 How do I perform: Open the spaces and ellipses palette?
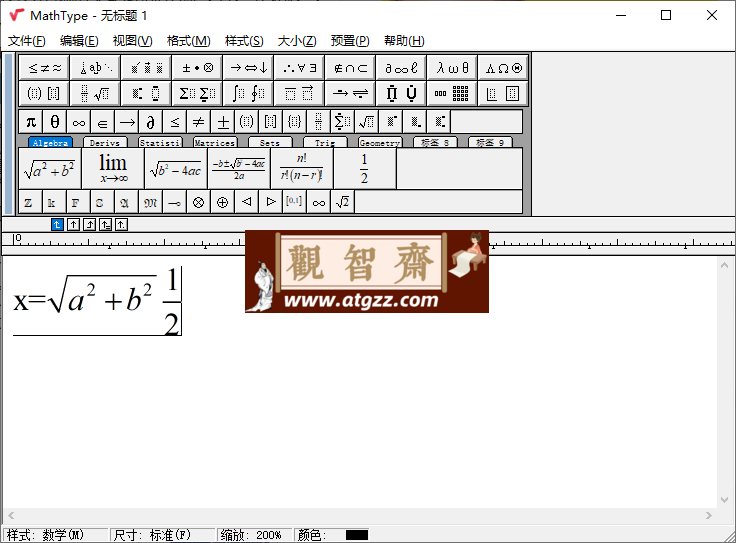coord(96,68)
